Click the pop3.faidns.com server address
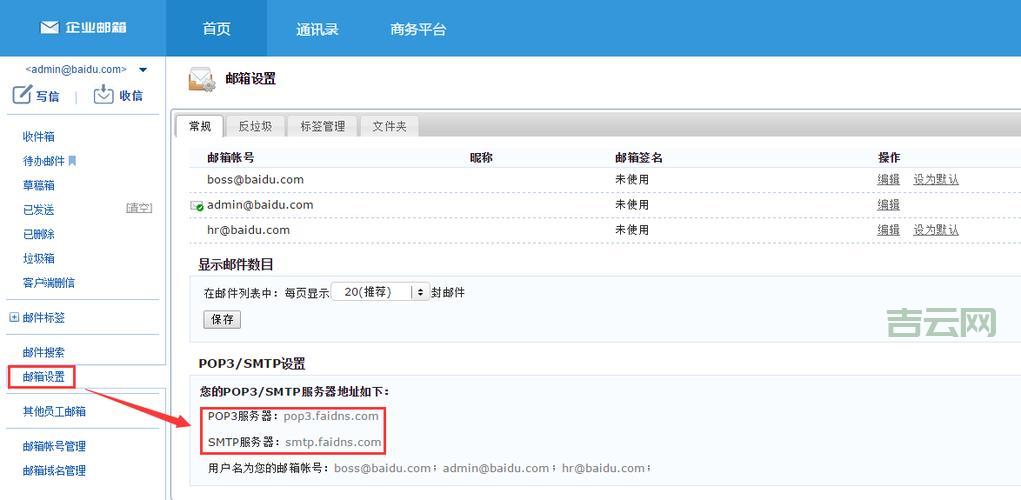The height and width of the screenshot is (500, 1021). 331,416
